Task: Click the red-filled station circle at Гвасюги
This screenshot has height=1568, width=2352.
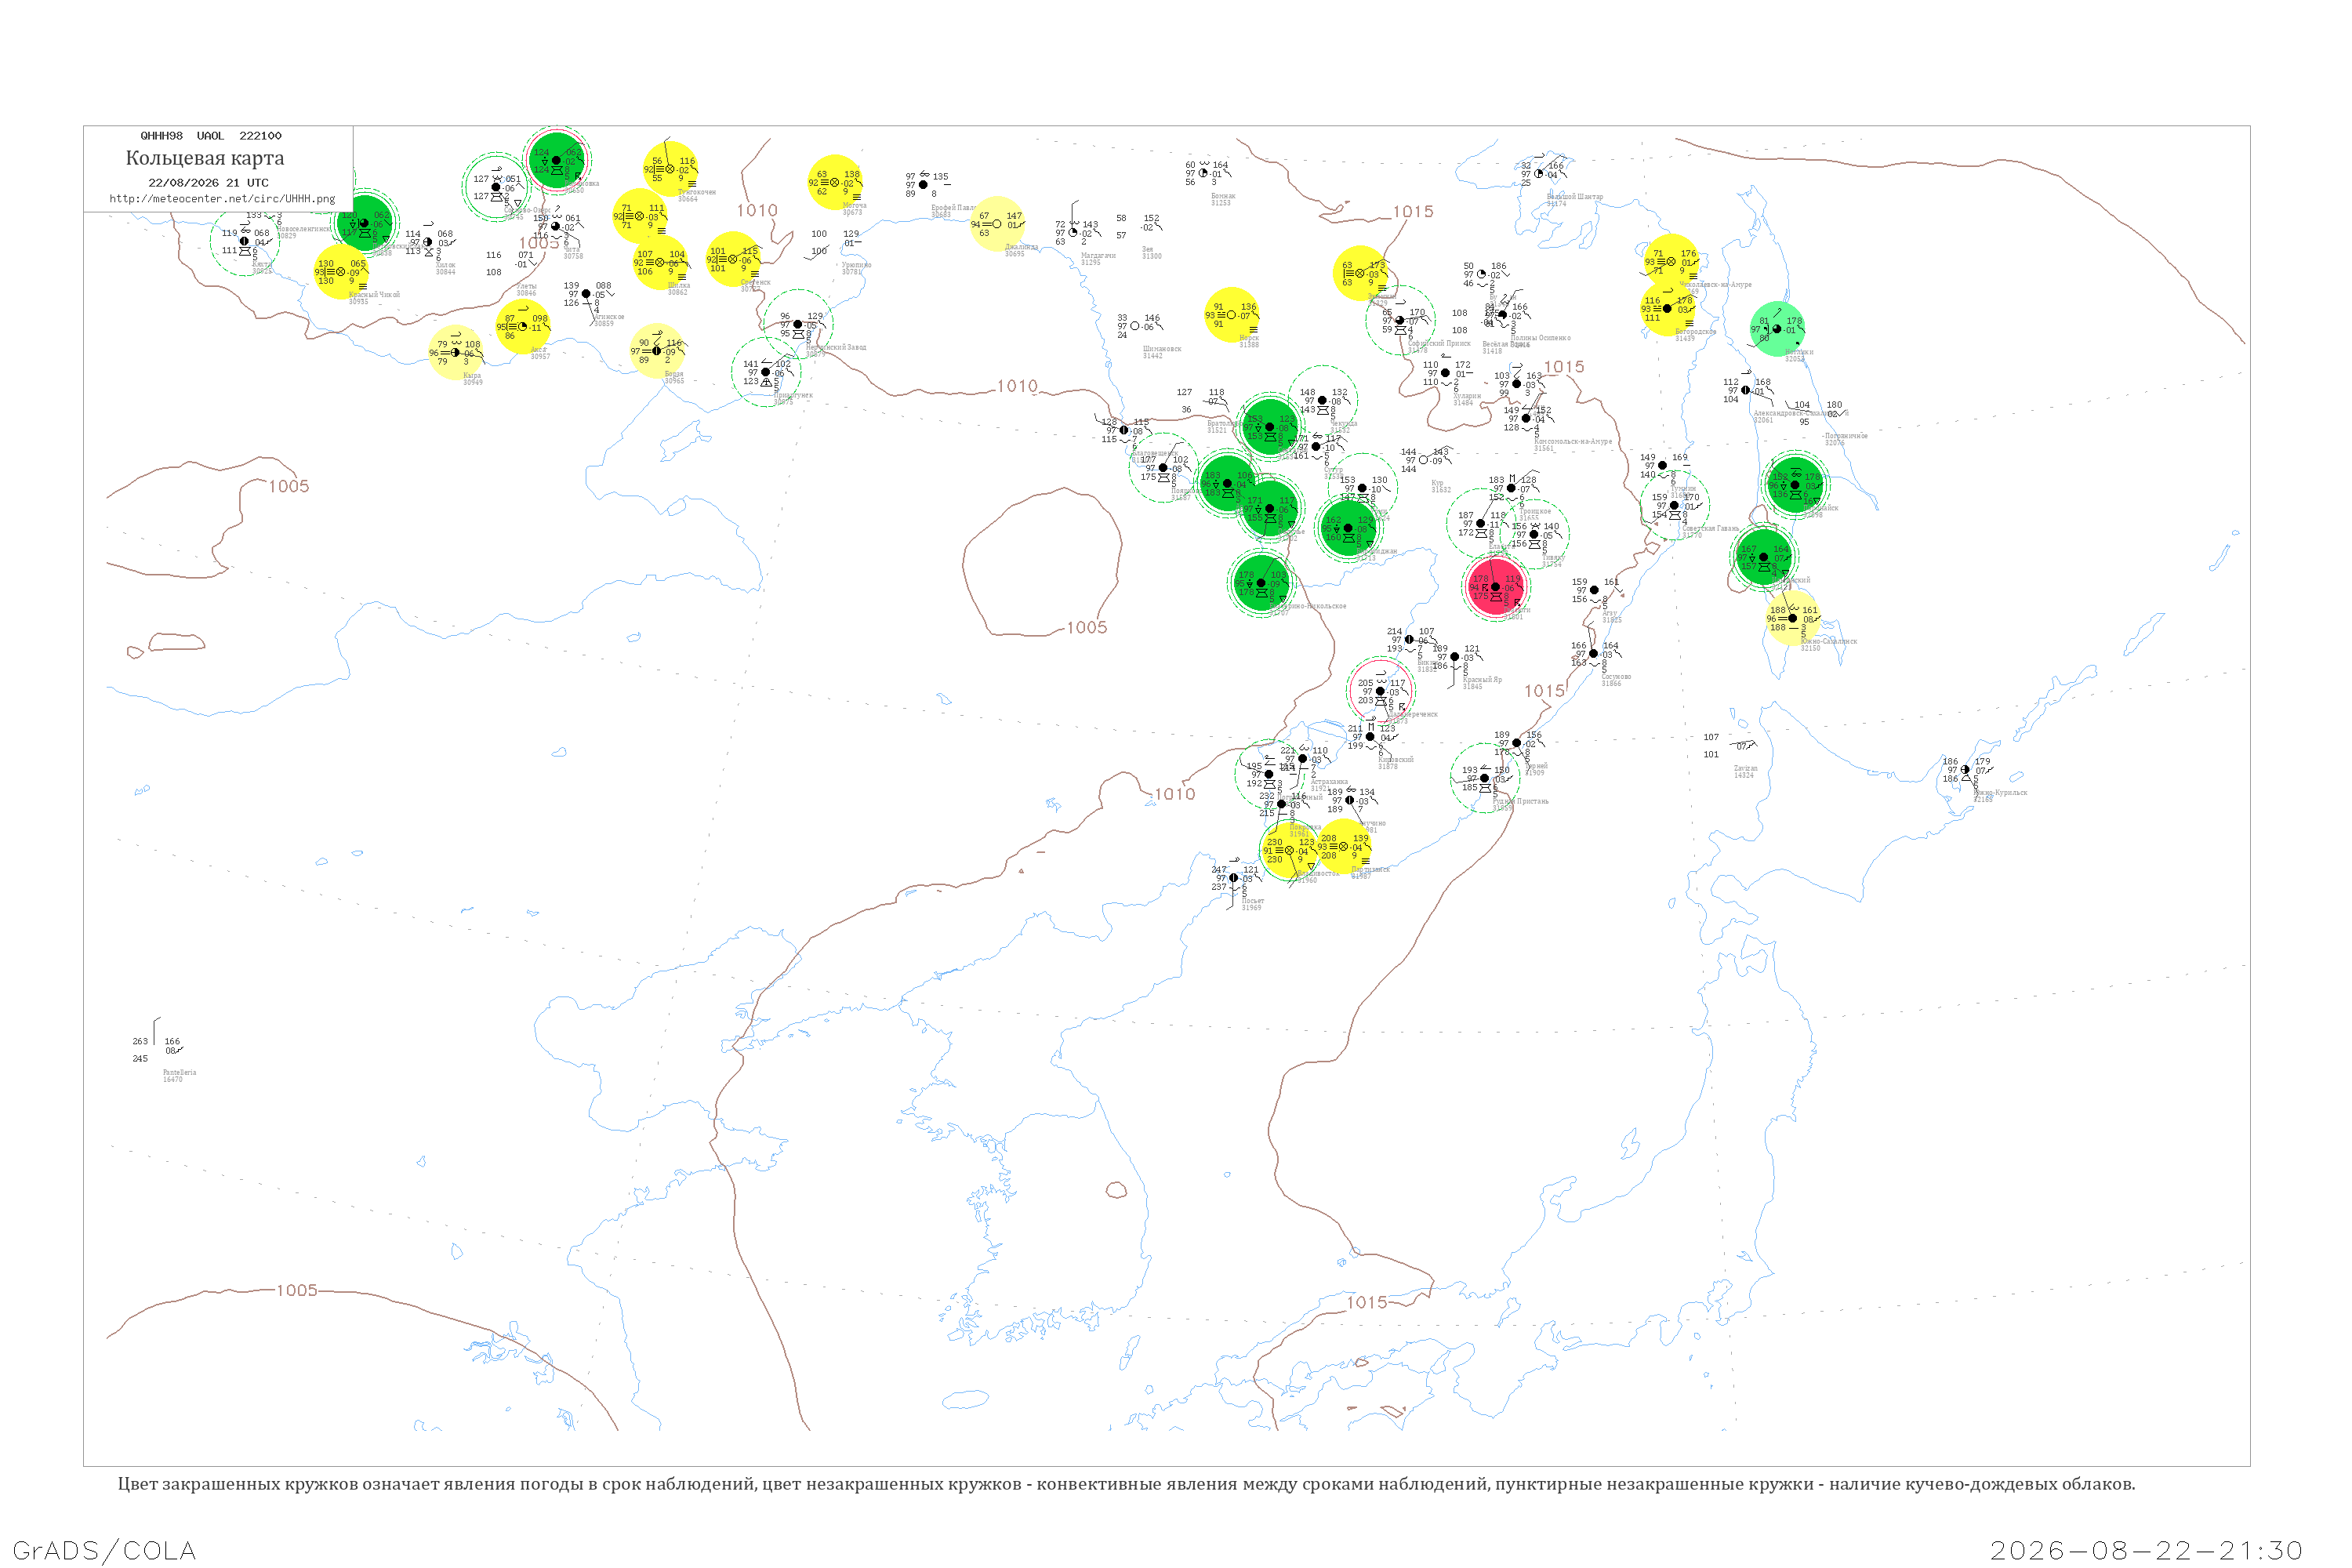Action: coord(1496,588)
